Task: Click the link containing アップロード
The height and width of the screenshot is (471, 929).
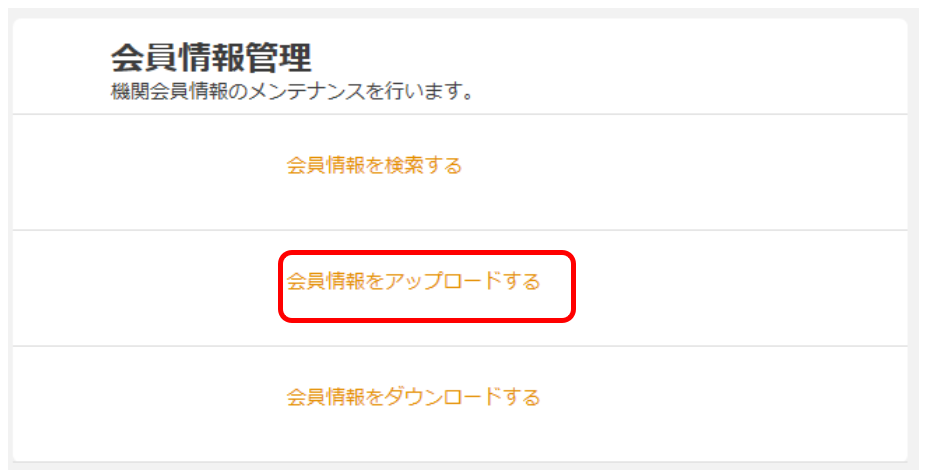Action: (x=413, y=282)
